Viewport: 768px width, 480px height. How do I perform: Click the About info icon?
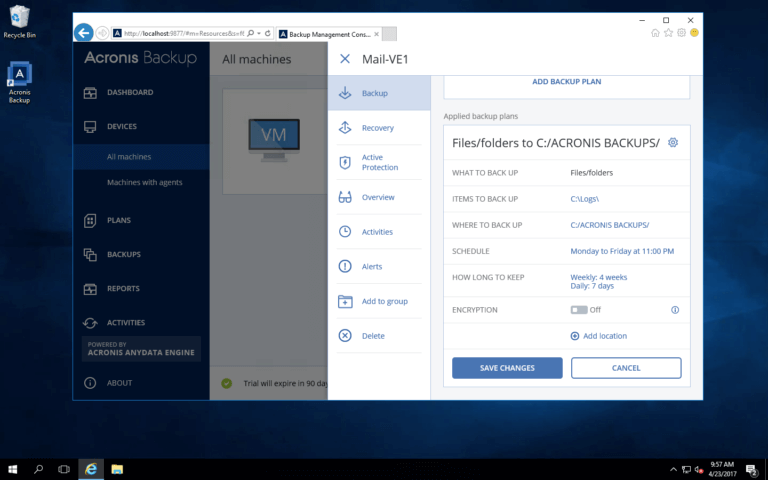click(90, 383)
